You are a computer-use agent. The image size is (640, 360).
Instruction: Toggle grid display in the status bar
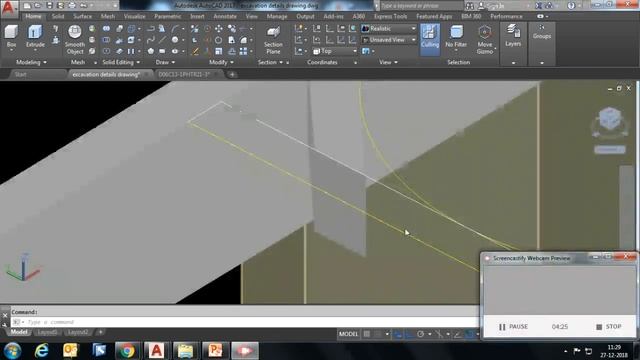click(x=367, y=334)
